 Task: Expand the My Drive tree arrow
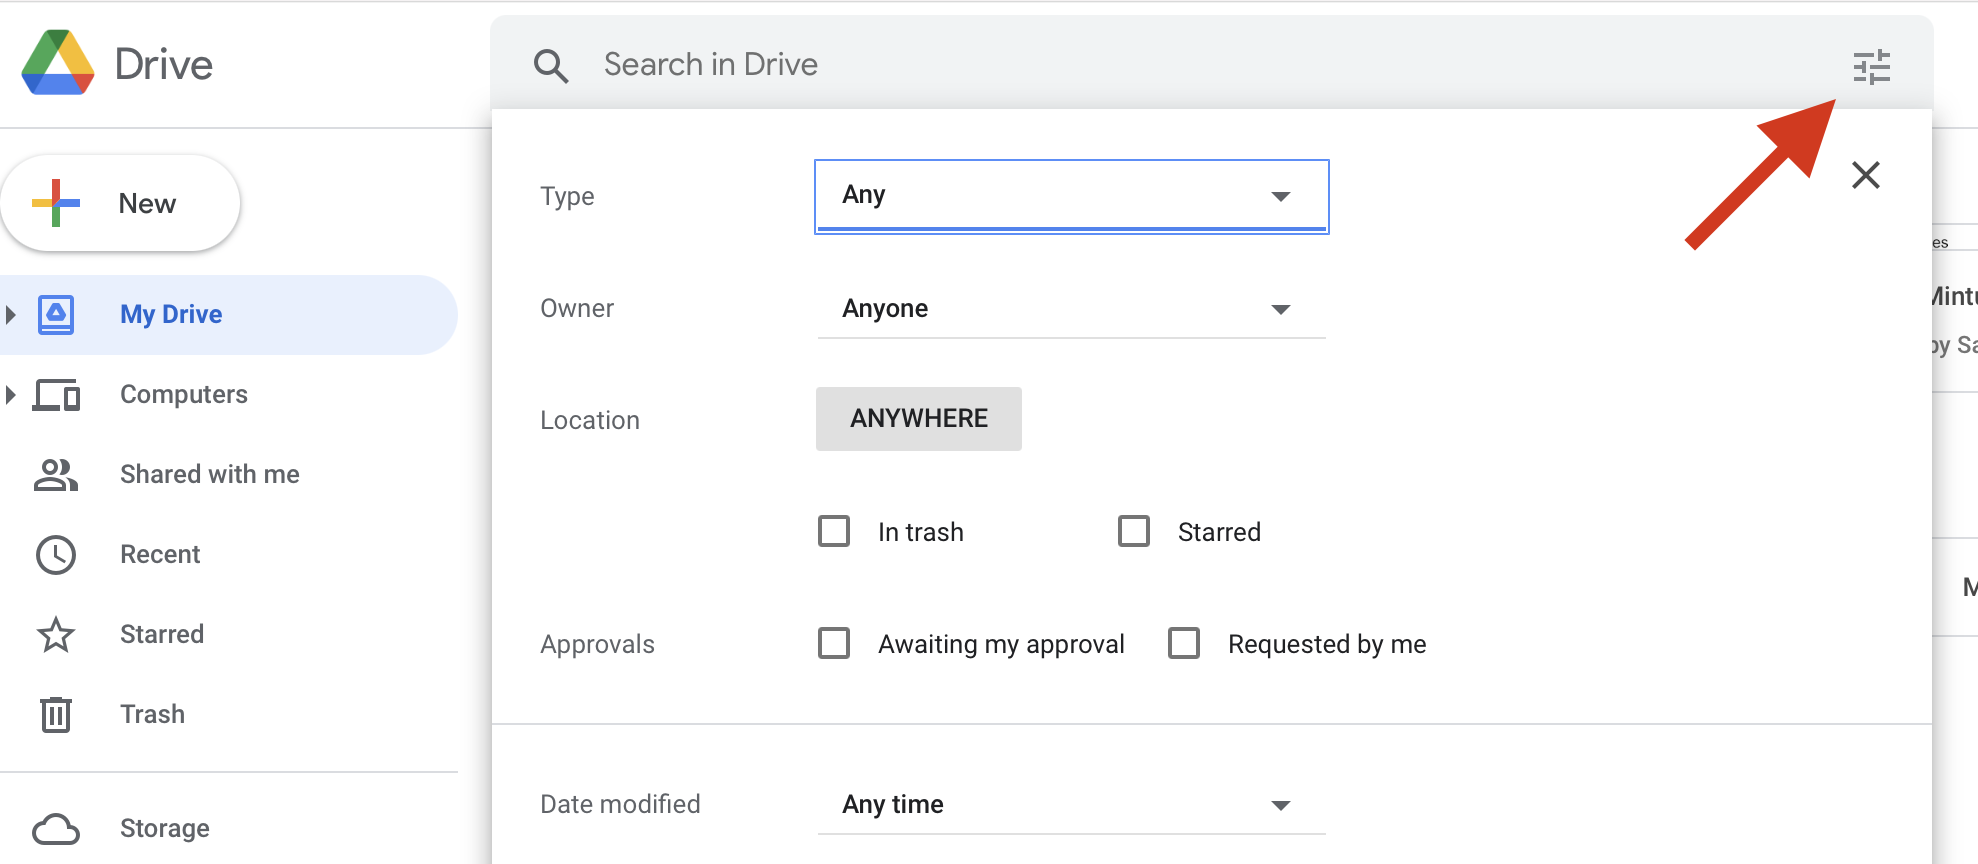[11, 315]
